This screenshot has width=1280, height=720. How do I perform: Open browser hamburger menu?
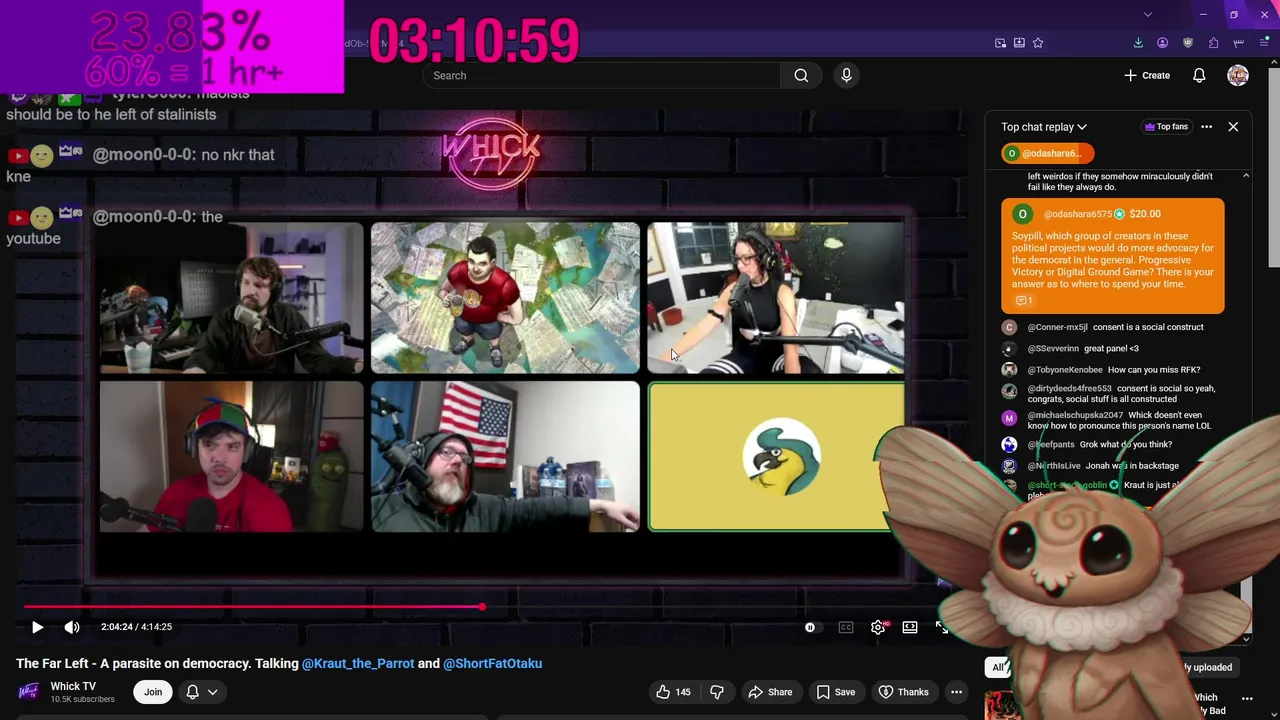1264,43
